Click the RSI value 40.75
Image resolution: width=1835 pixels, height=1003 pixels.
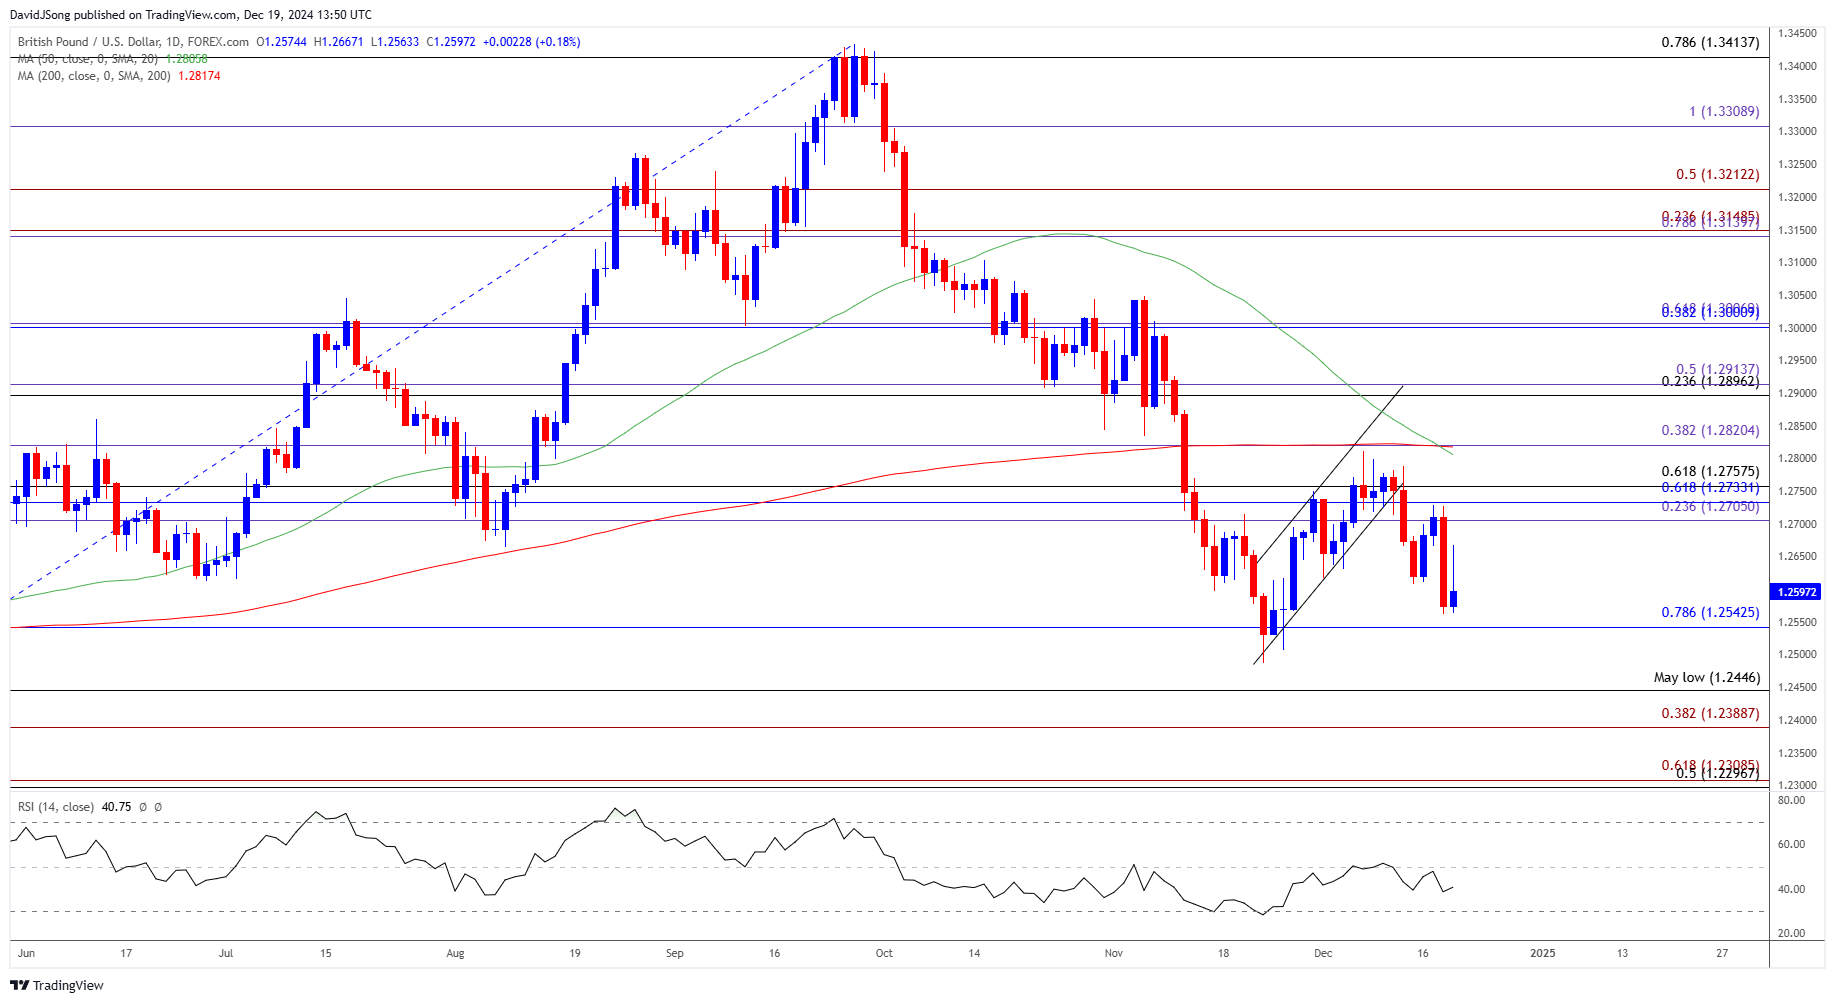pyautogui.click(x=116, y=807)
